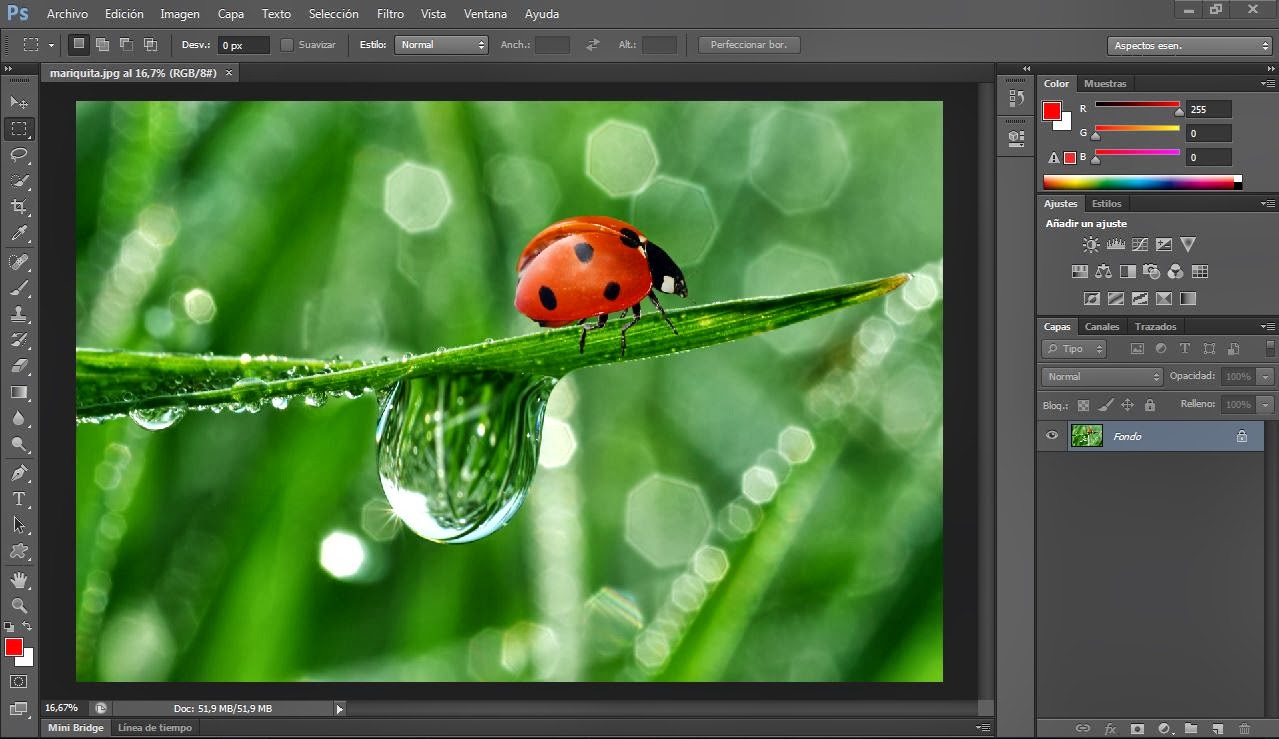Switch to the Línea de tiempo tab
The image size is (1279, 739).
pyautogui.click(x=154, y=728)
